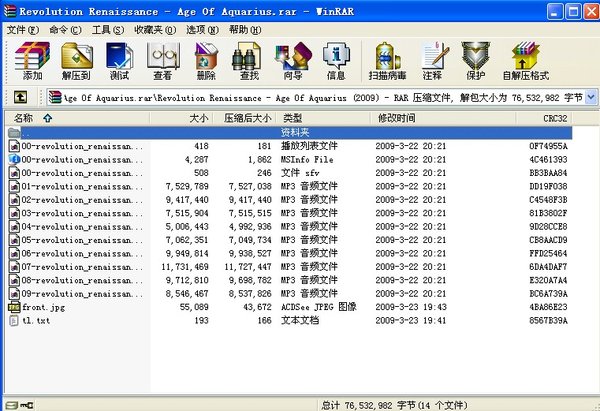Click the front.jpg file icon
The width and height of the screenshot is (600, 411).
click(14, 307)
